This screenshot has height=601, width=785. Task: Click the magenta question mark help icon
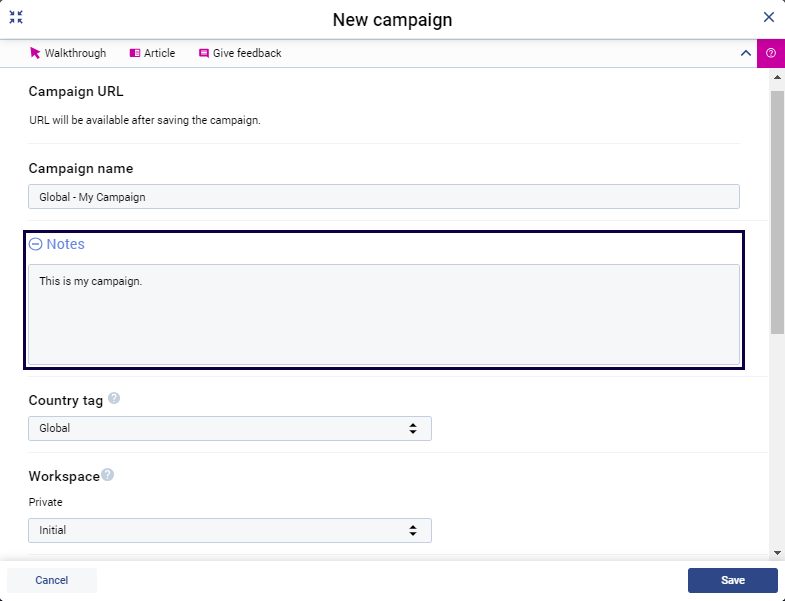point(771,53)
